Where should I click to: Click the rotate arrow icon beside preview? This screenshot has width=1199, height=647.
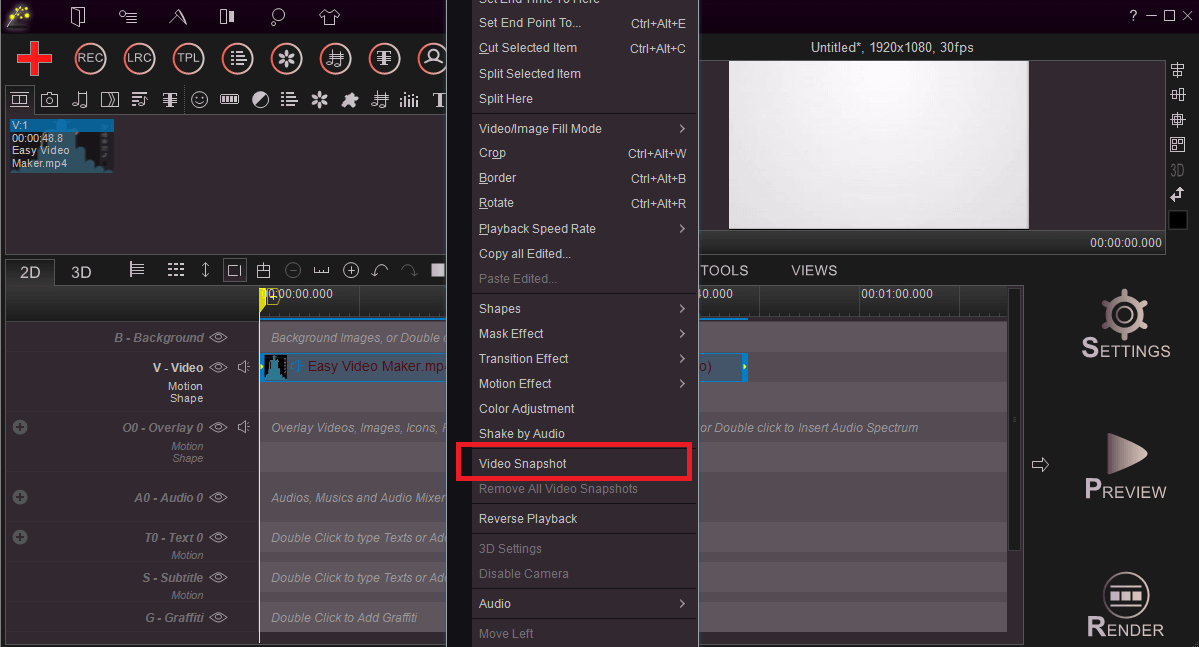pos(1177,194)
